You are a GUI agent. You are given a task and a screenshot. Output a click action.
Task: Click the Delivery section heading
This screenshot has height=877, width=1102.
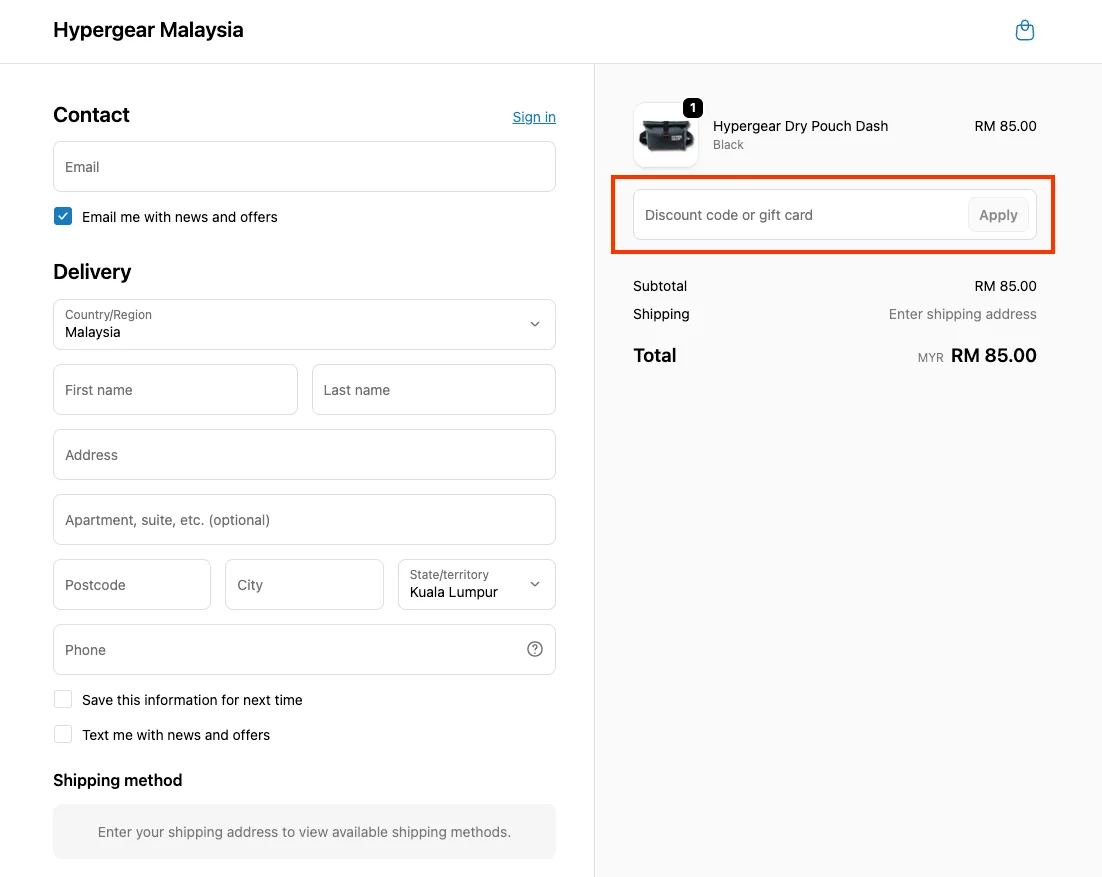92,272
